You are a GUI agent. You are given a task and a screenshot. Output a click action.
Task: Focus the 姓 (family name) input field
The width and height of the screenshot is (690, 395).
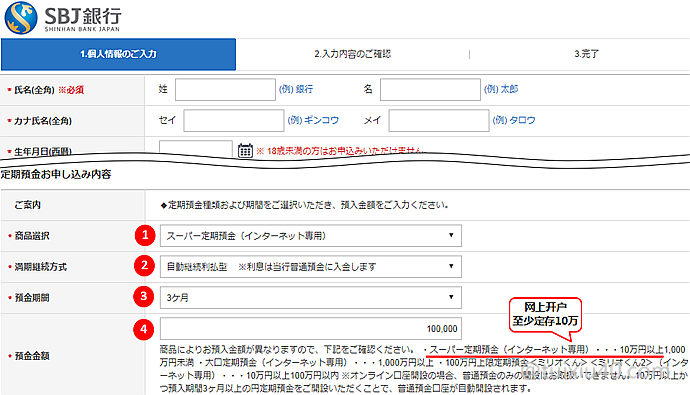[225, 89]
